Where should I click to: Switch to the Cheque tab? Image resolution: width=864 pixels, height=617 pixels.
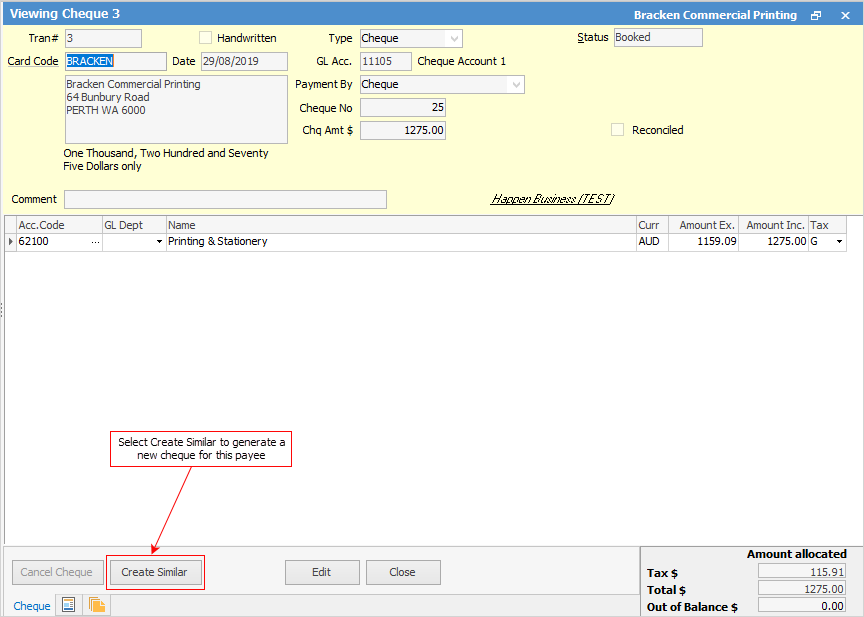[x=32, y=606]
